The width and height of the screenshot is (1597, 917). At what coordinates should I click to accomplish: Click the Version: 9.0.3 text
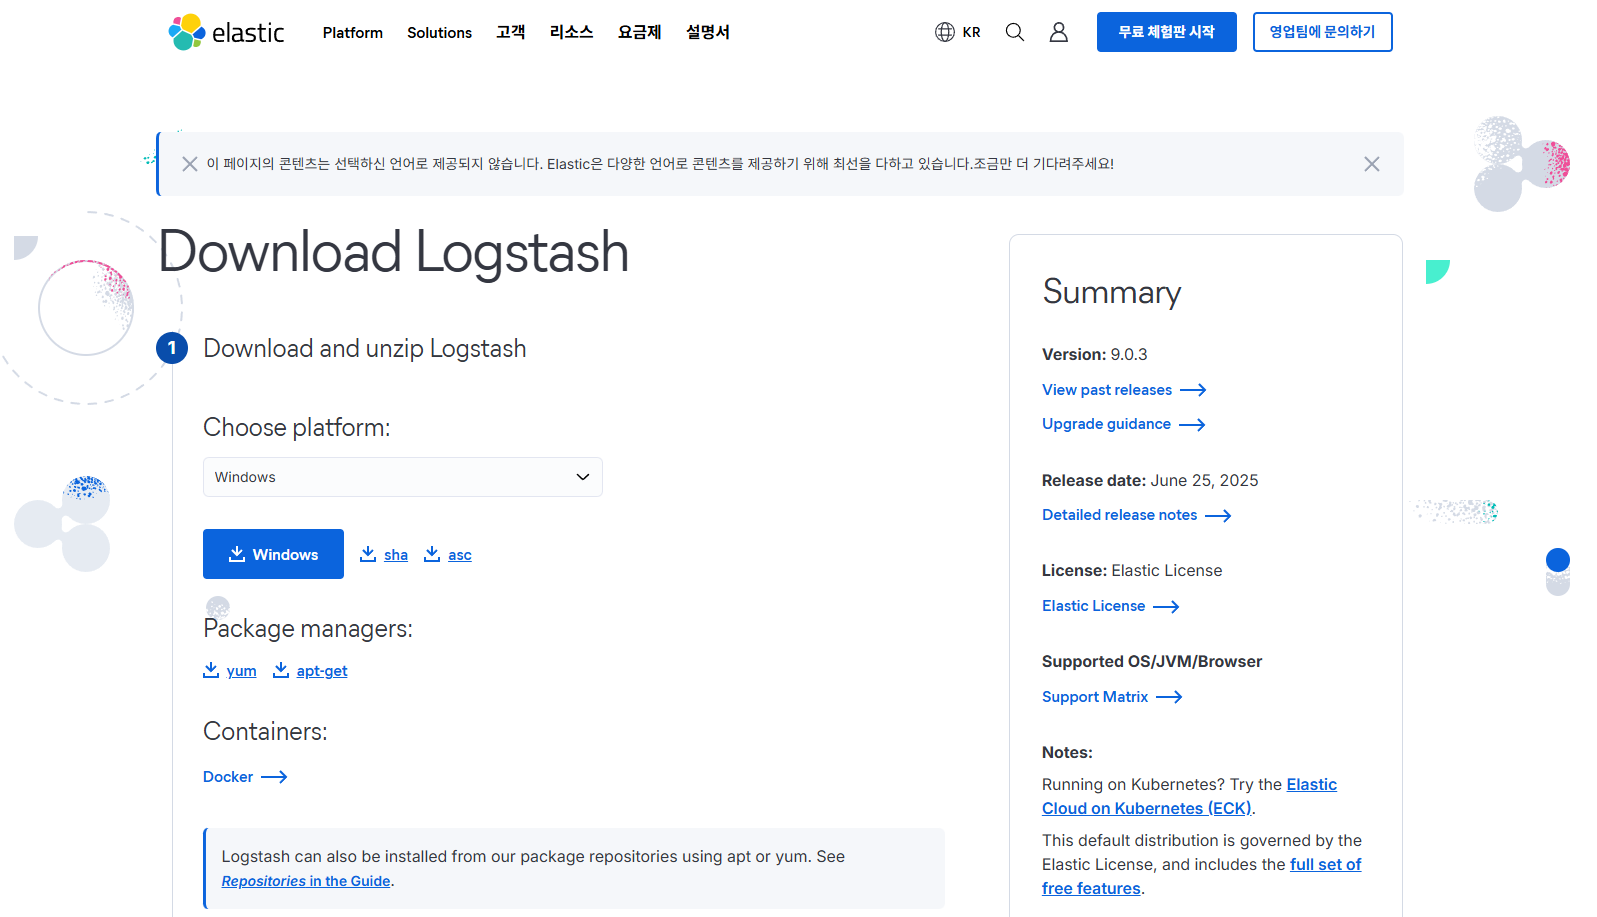pyautogui.click(x=1094, y=354)
